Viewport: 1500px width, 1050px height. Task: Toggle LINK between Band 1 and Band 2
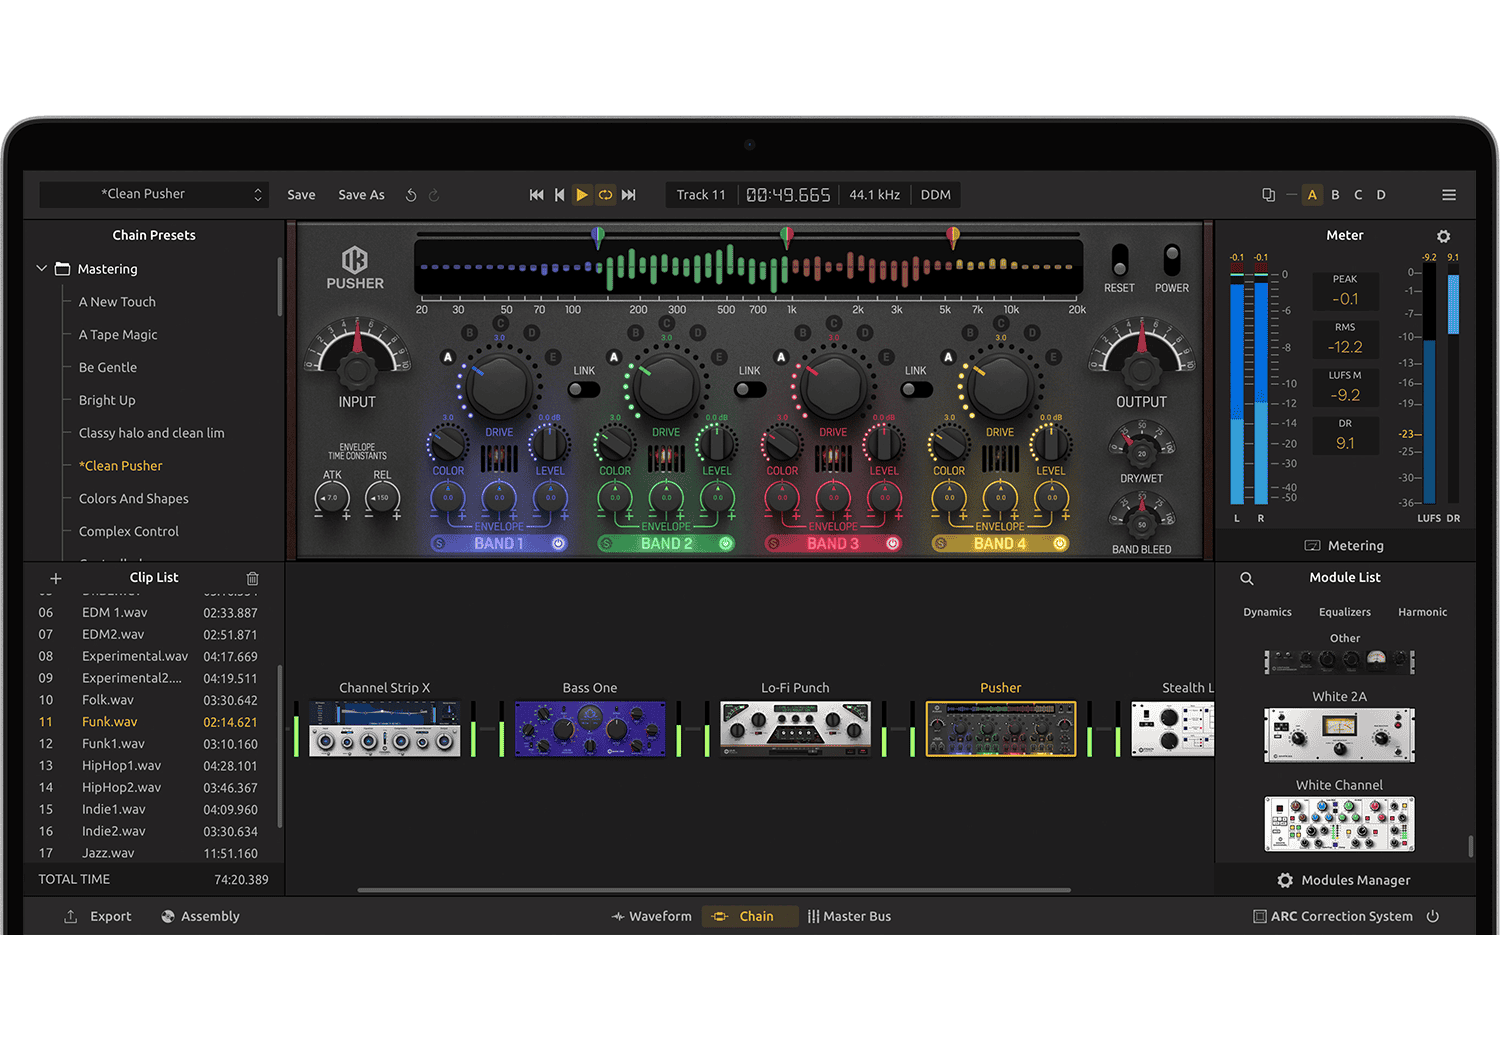pyautogui.click(x=584, y=389)
